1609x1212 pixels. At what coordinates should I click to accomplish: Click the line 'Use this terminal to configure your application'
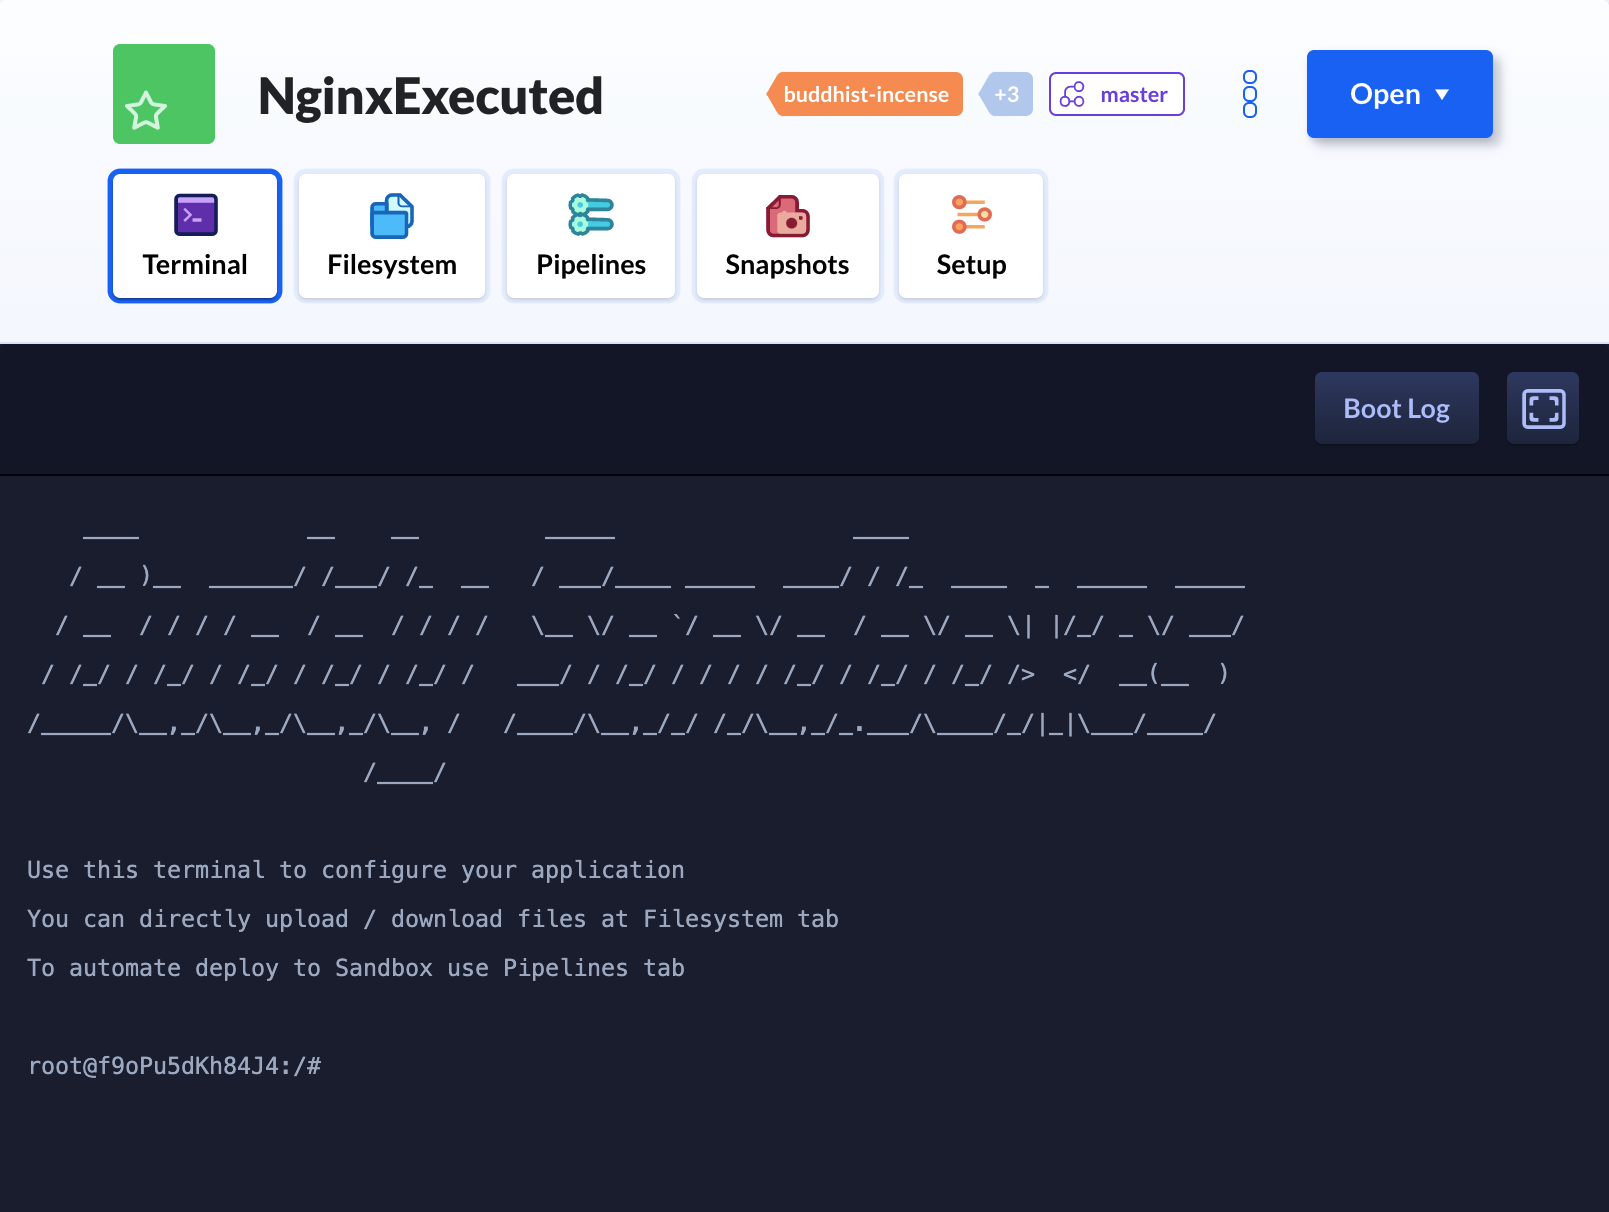(356, 870)
